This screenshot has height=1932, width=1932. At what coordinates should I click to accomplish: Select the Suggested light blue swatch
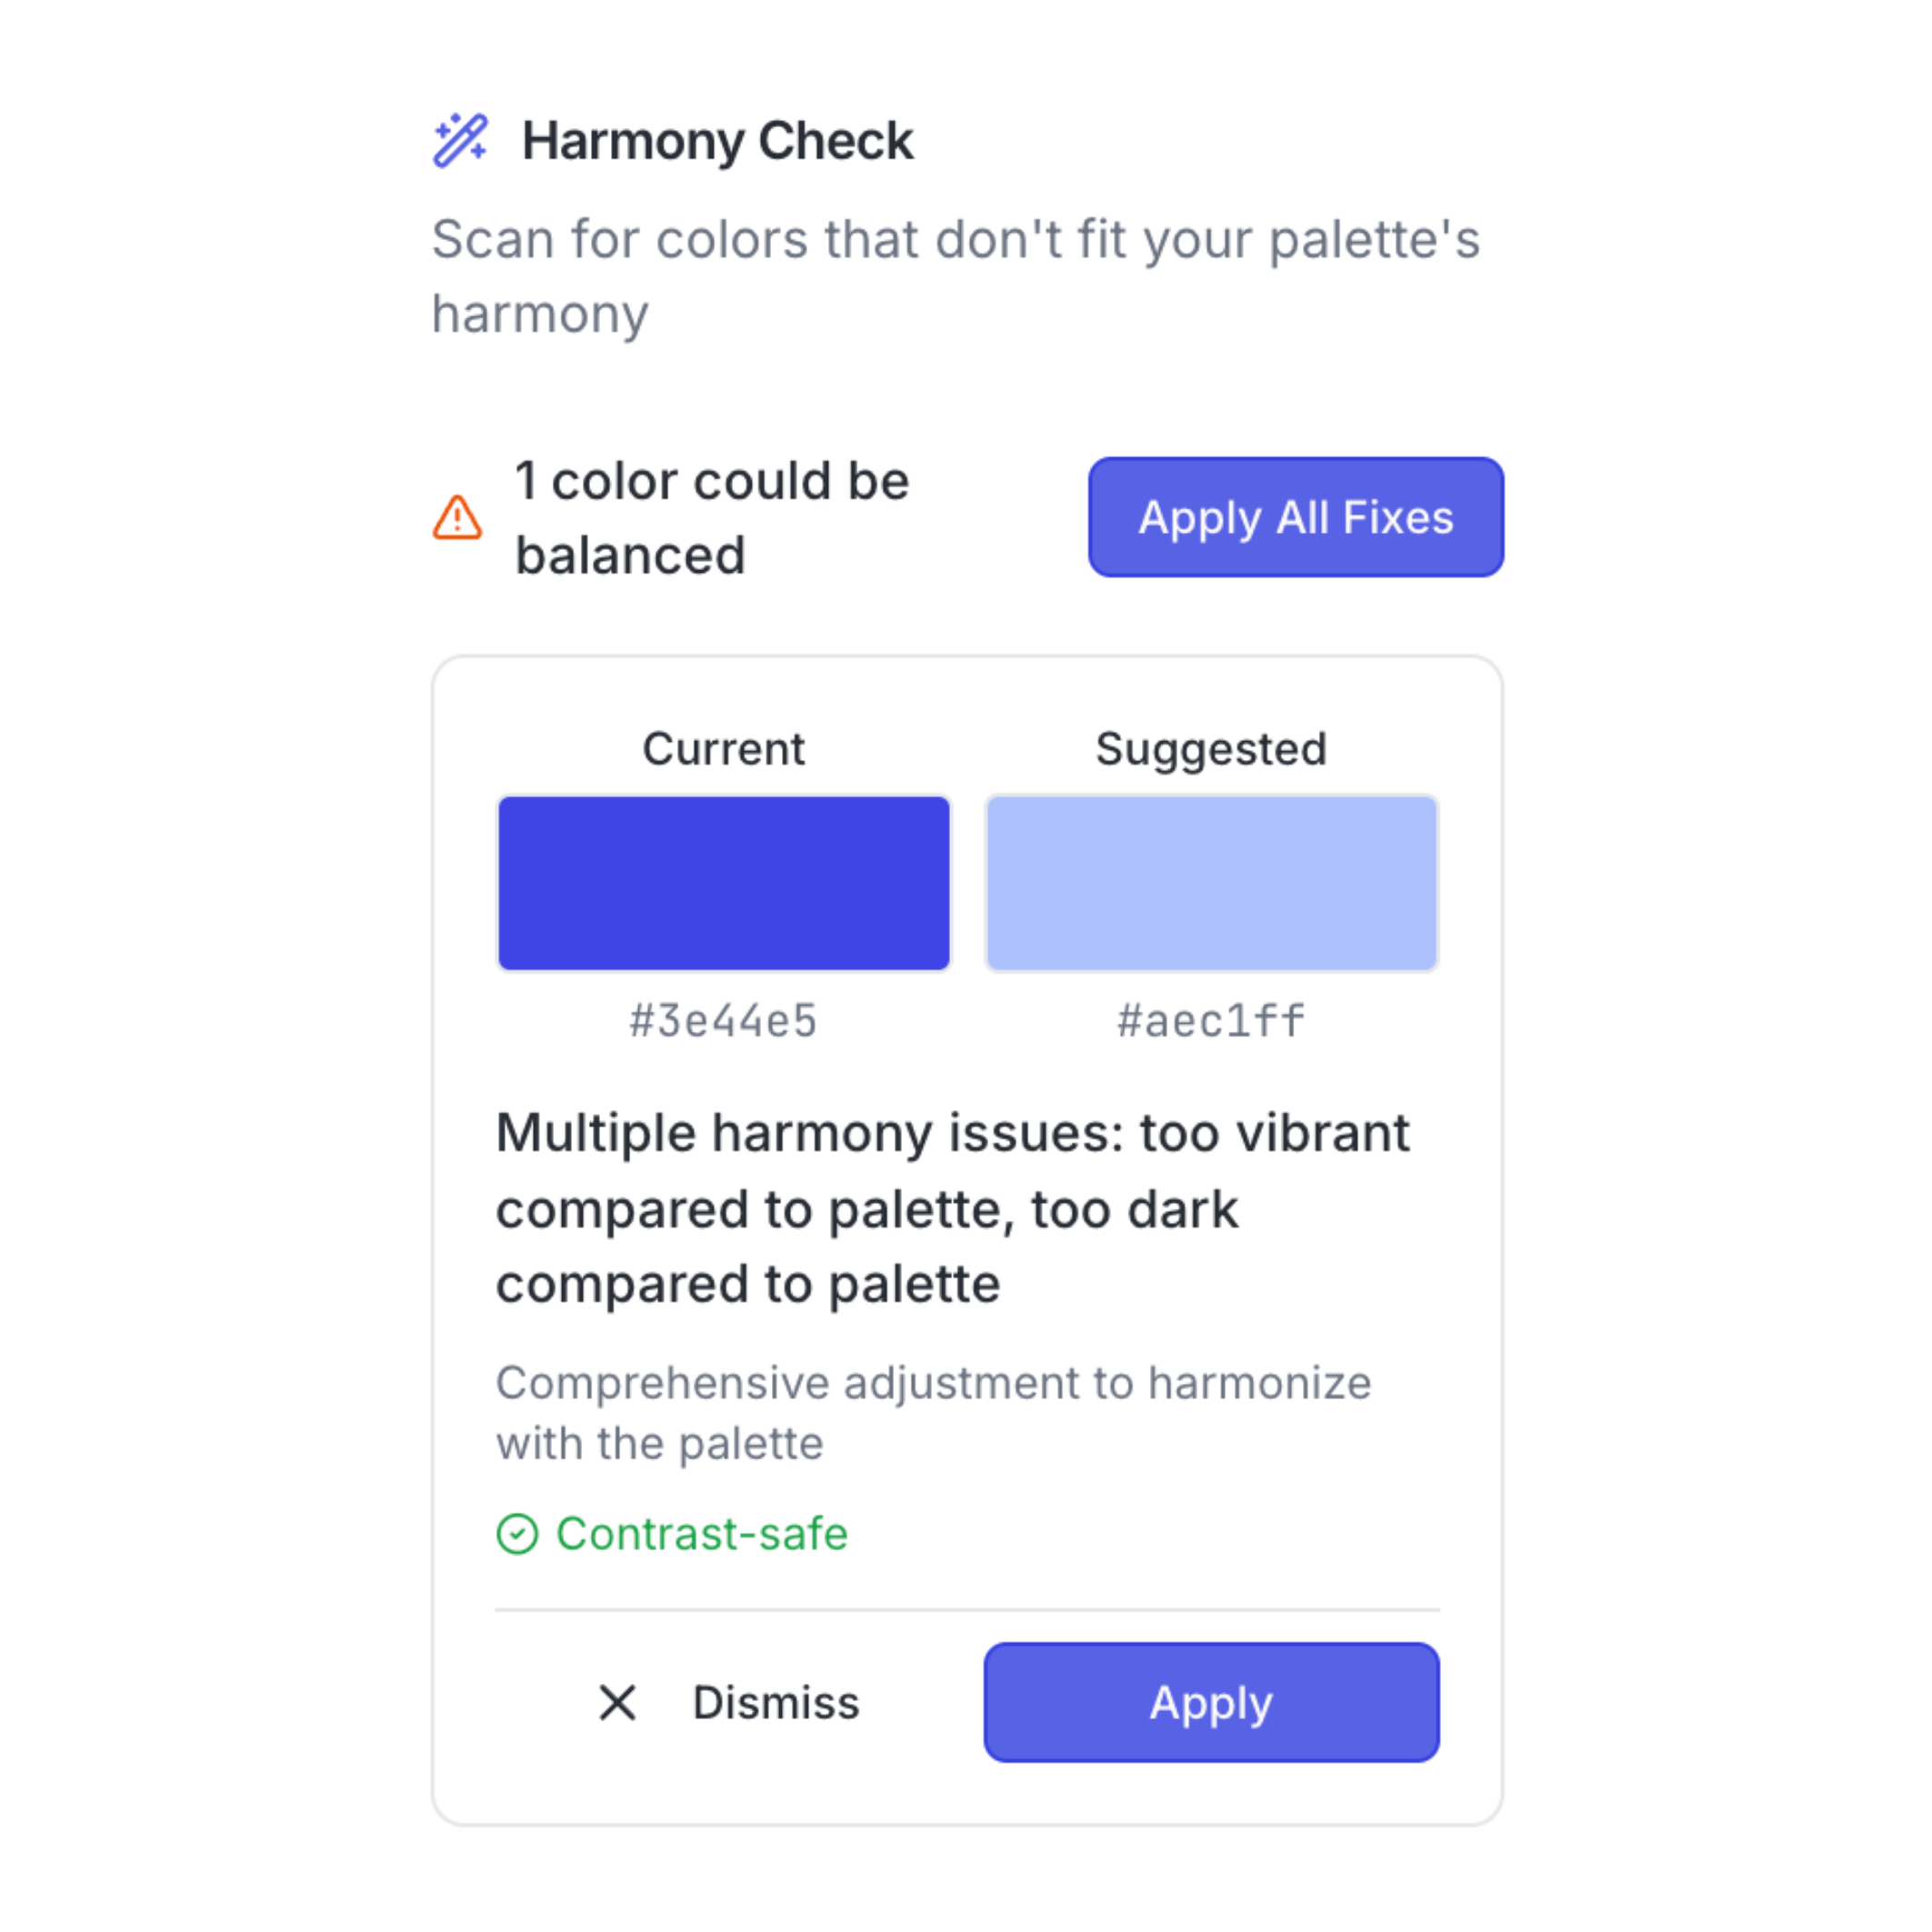1210,883
